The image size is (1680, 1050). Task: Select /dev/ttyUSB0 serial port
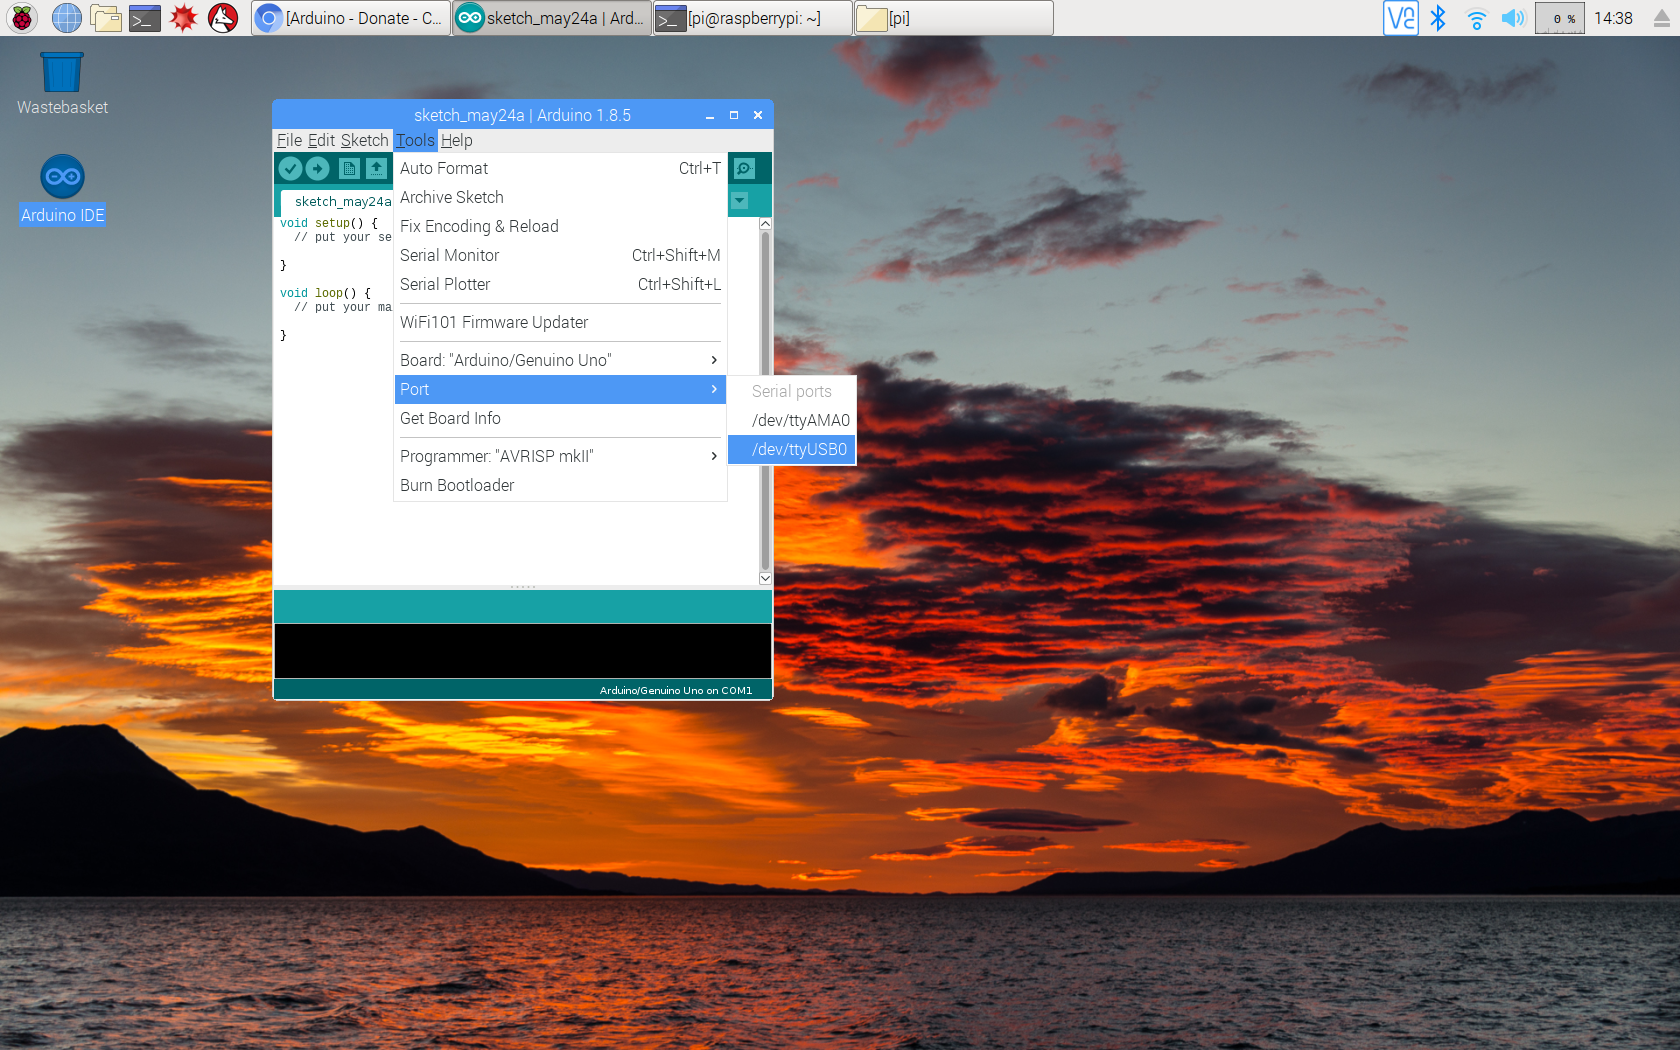[x=792, y=449]
